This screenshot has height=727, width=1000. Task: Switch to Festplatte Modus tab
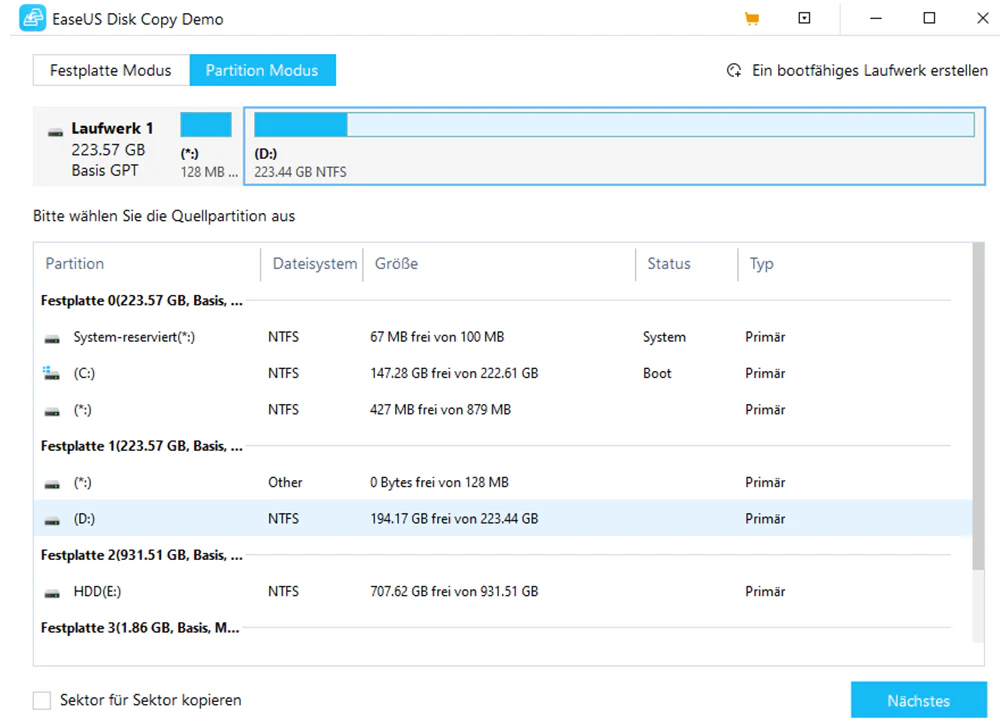tap(111, 70)
